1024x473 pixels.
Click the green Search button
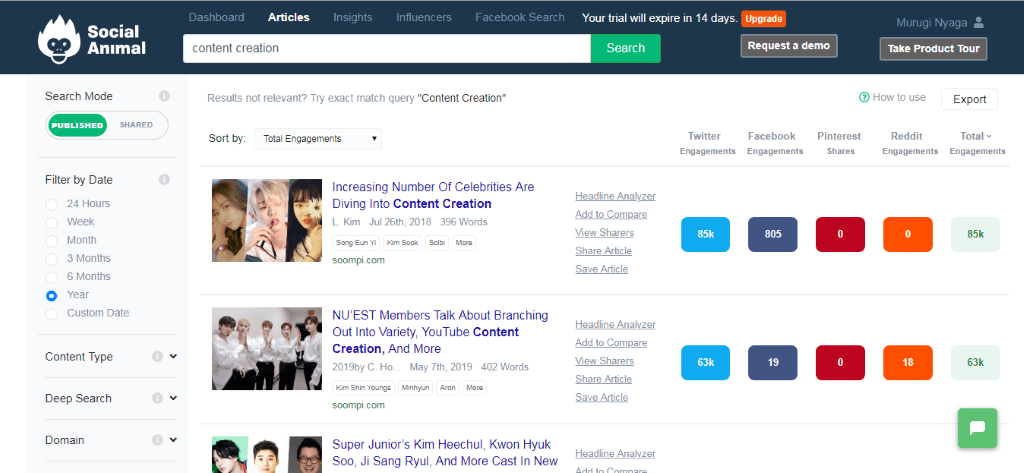click(x=626, y=48)
